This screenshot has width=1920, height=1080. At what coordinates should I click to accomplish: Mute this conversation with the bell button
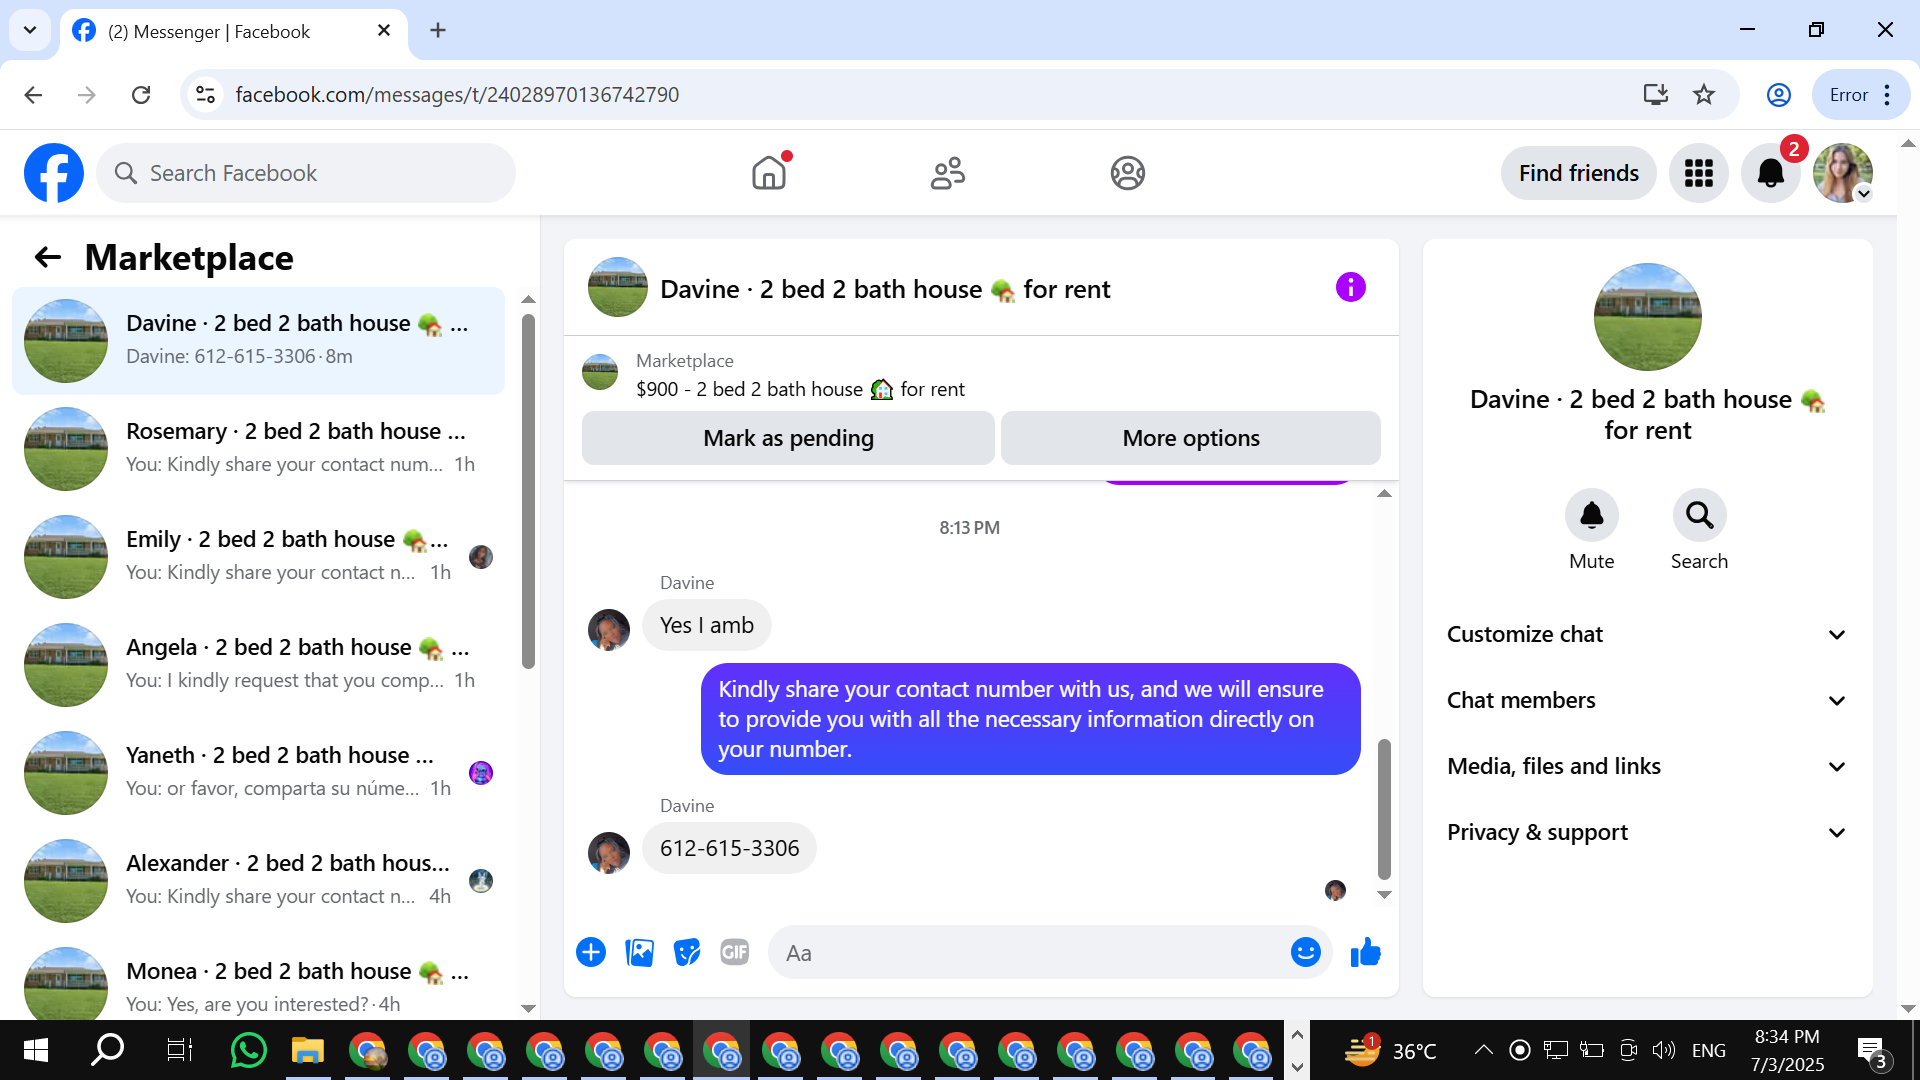[x=1591, y=516]
